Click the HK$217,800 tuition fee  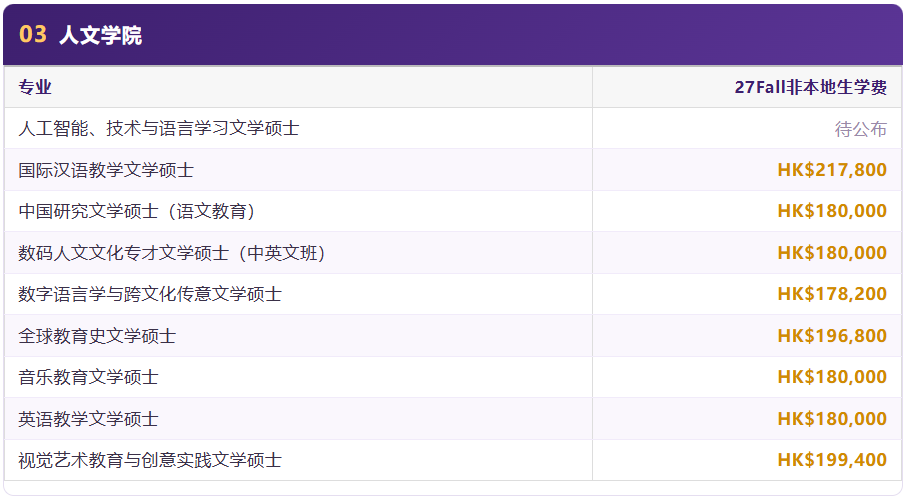pyautogui.click(x=832, y=170)
